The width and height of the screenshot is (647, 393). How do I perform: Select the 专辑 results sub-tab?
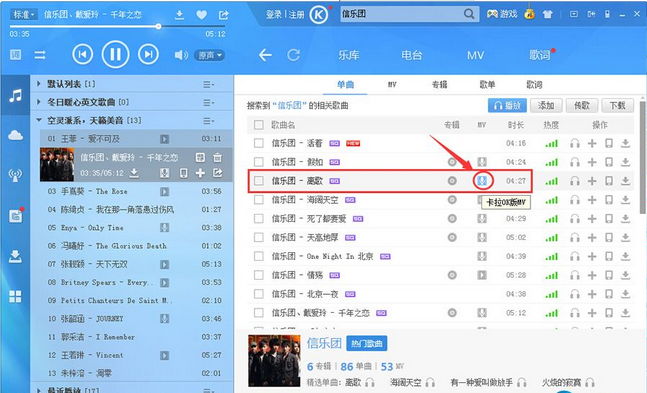pyautogui.click(x=439, y=85)
